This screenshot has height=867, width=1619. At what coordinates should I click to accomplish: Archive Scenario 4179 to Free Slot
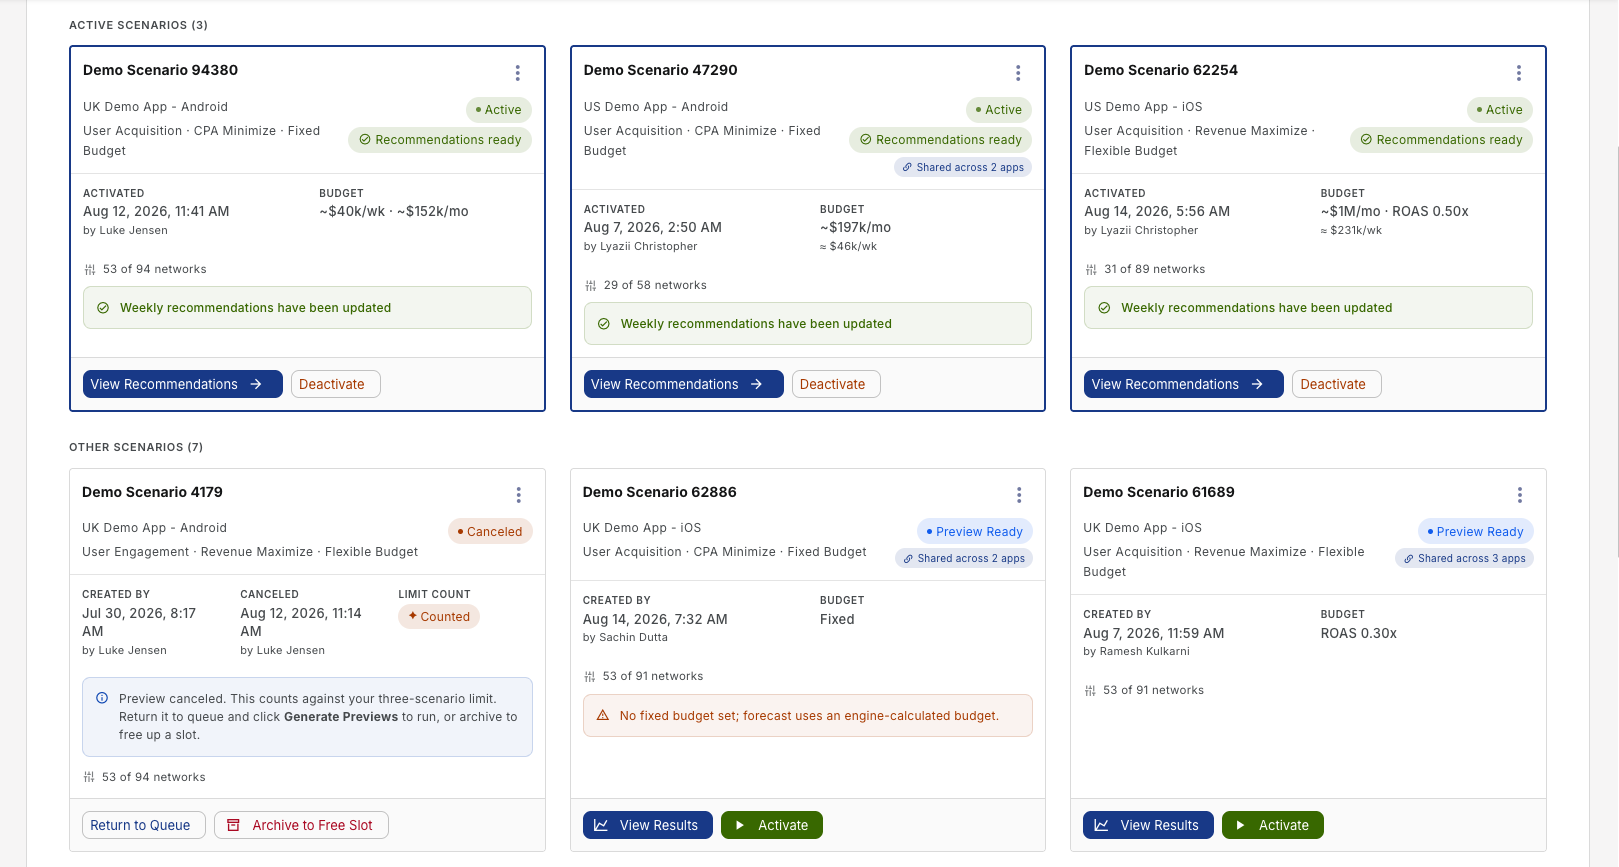pos(301,825)
